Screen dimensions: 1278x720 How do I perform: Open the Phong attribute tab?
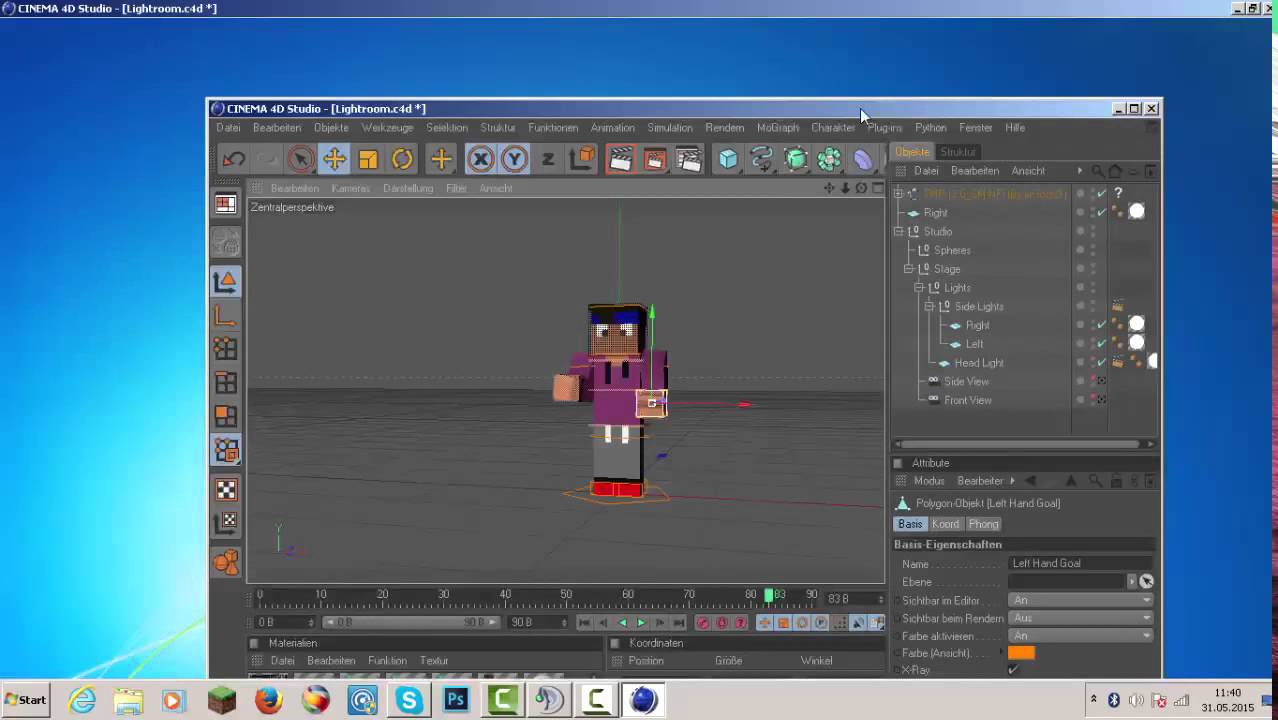click(983, 524)
